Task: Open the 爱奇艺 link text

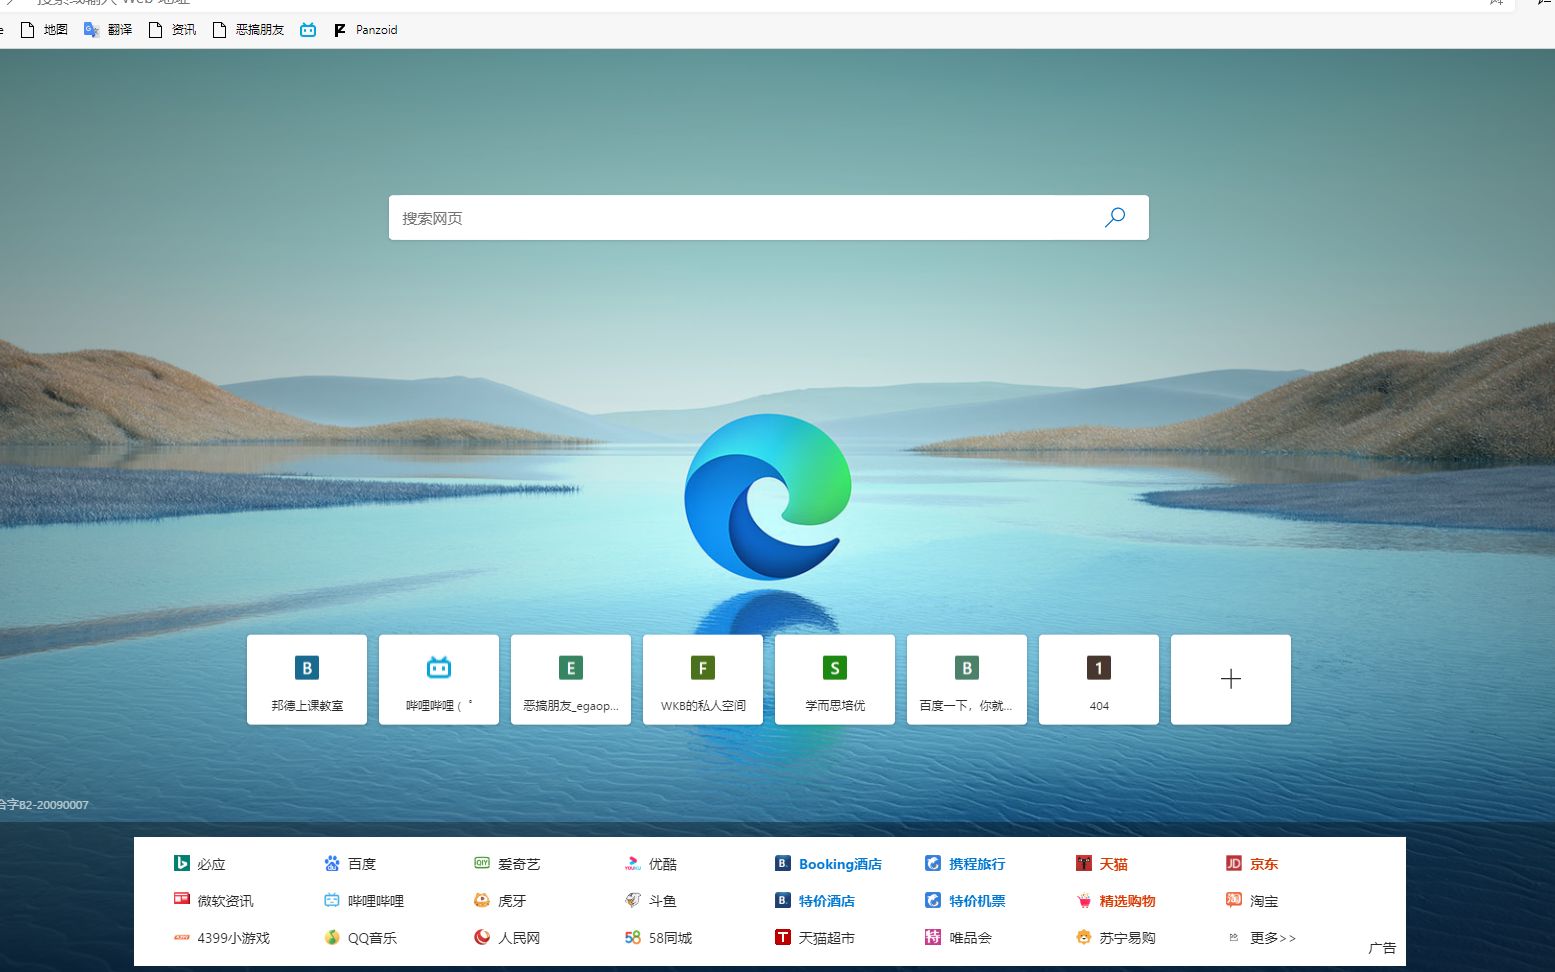Action: coord(519,864)
